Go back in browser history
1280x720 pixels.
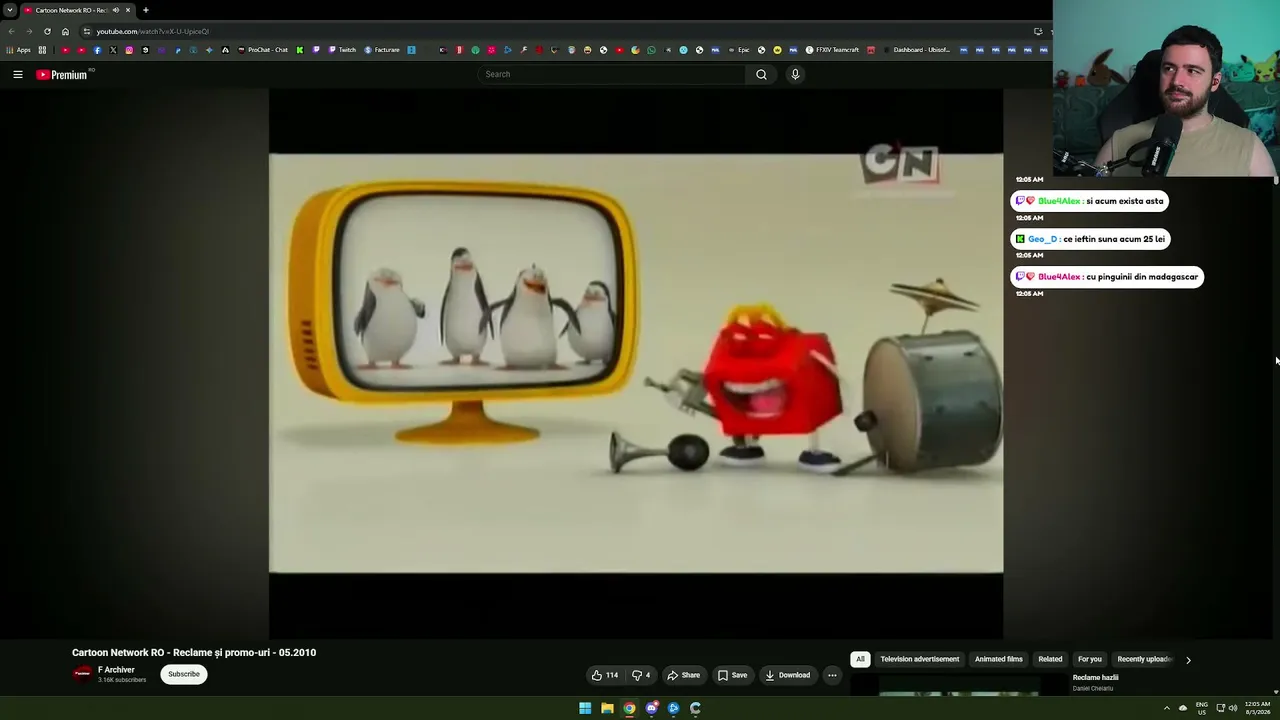(11, 31)
